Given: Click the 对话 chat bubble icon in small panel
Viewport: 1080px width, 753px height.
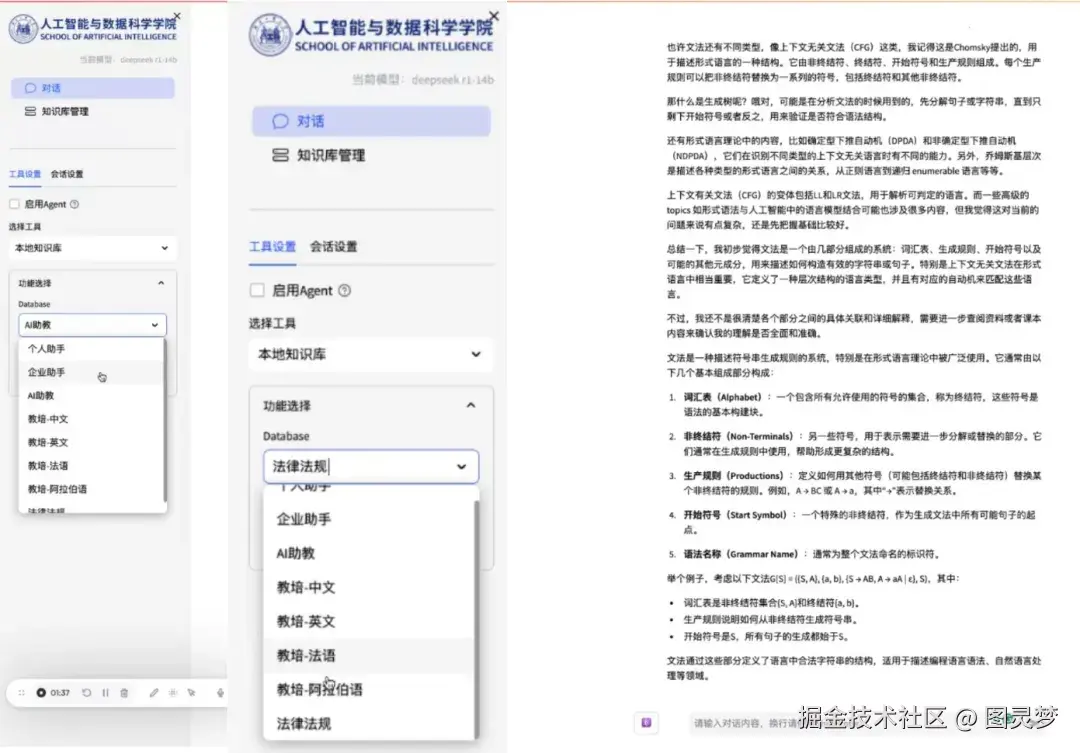Looking at the screenshot, I should coord(30,88).
